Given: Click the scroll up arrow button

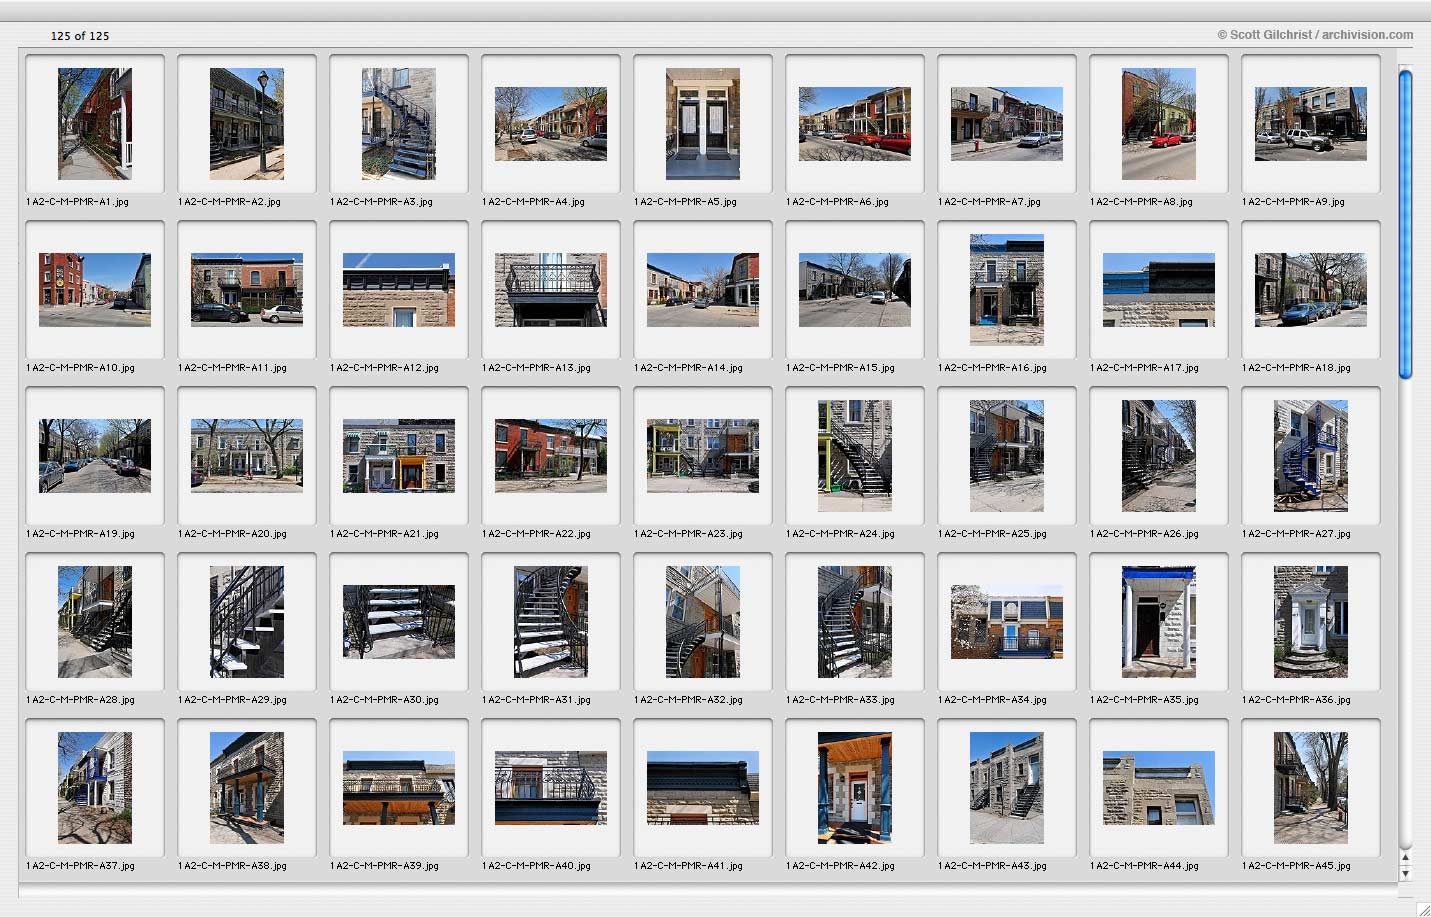Looking at the screenshot, I should [x=1405, y=858].
